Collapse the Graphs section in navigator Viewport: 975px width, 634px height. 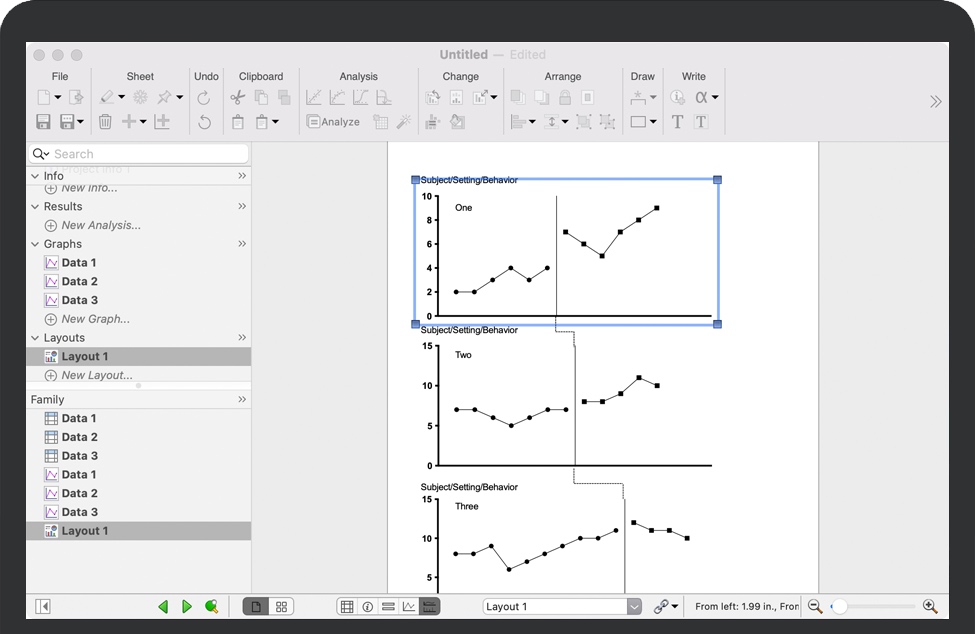coord(36,244)
